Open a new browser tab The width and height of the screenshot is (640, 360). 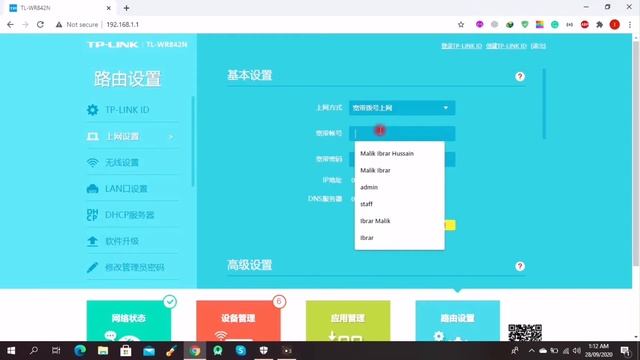pos(127,8)
